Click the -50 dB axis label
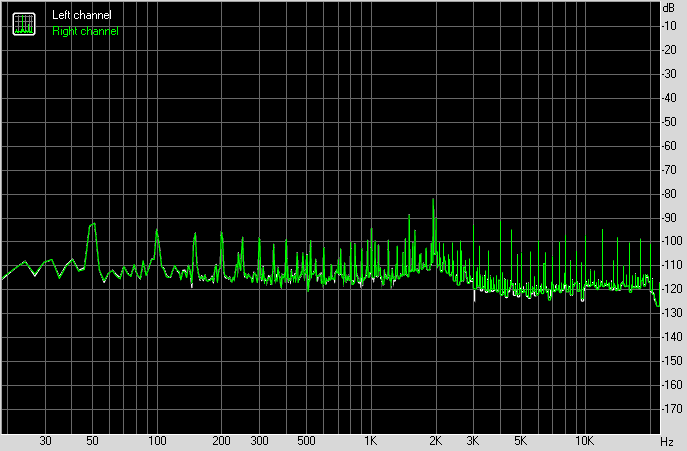 [669, 121]
